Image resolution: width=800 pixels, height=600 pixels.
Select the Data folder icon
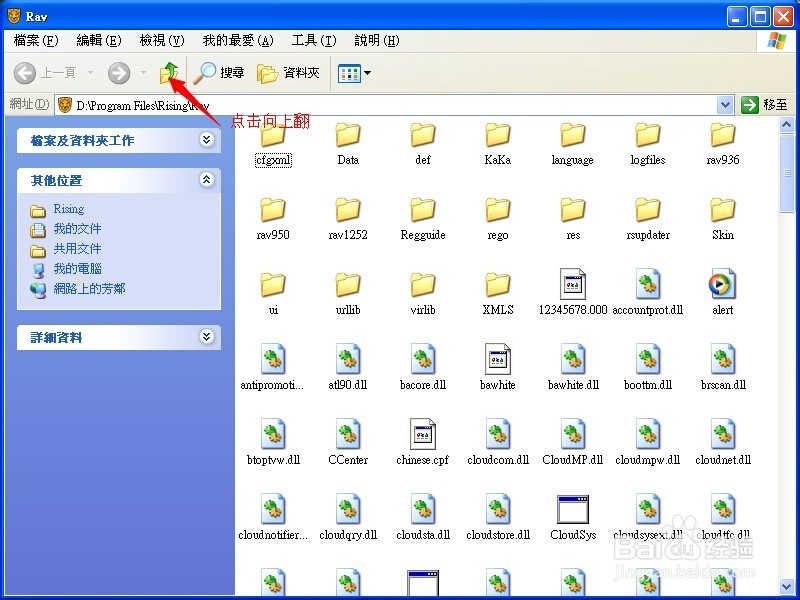tap(348, 135)
